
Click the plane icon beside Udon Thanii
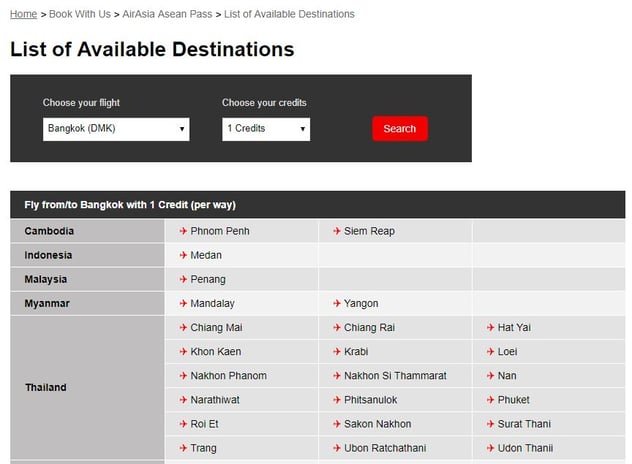pyautogui.click(x=491, y=448)
